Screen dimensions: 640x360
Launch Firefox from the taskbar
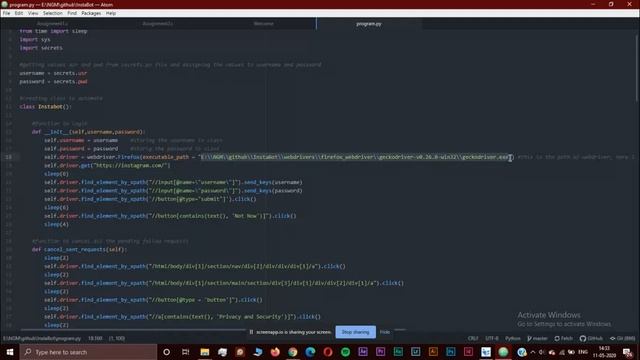pyautogui.click(x=275, y=352)
